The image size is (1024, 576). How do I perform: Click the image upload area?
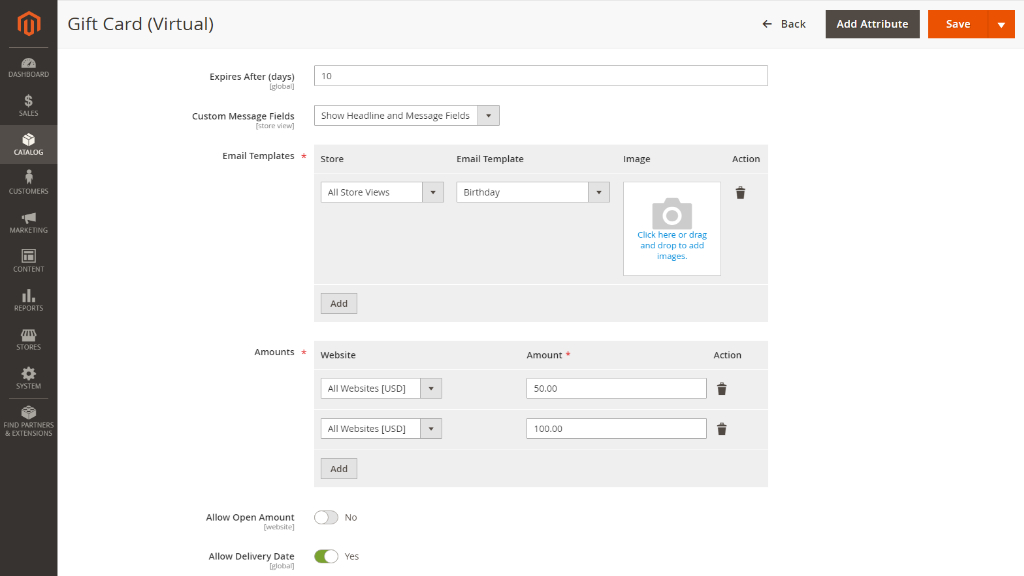point(672,229)
